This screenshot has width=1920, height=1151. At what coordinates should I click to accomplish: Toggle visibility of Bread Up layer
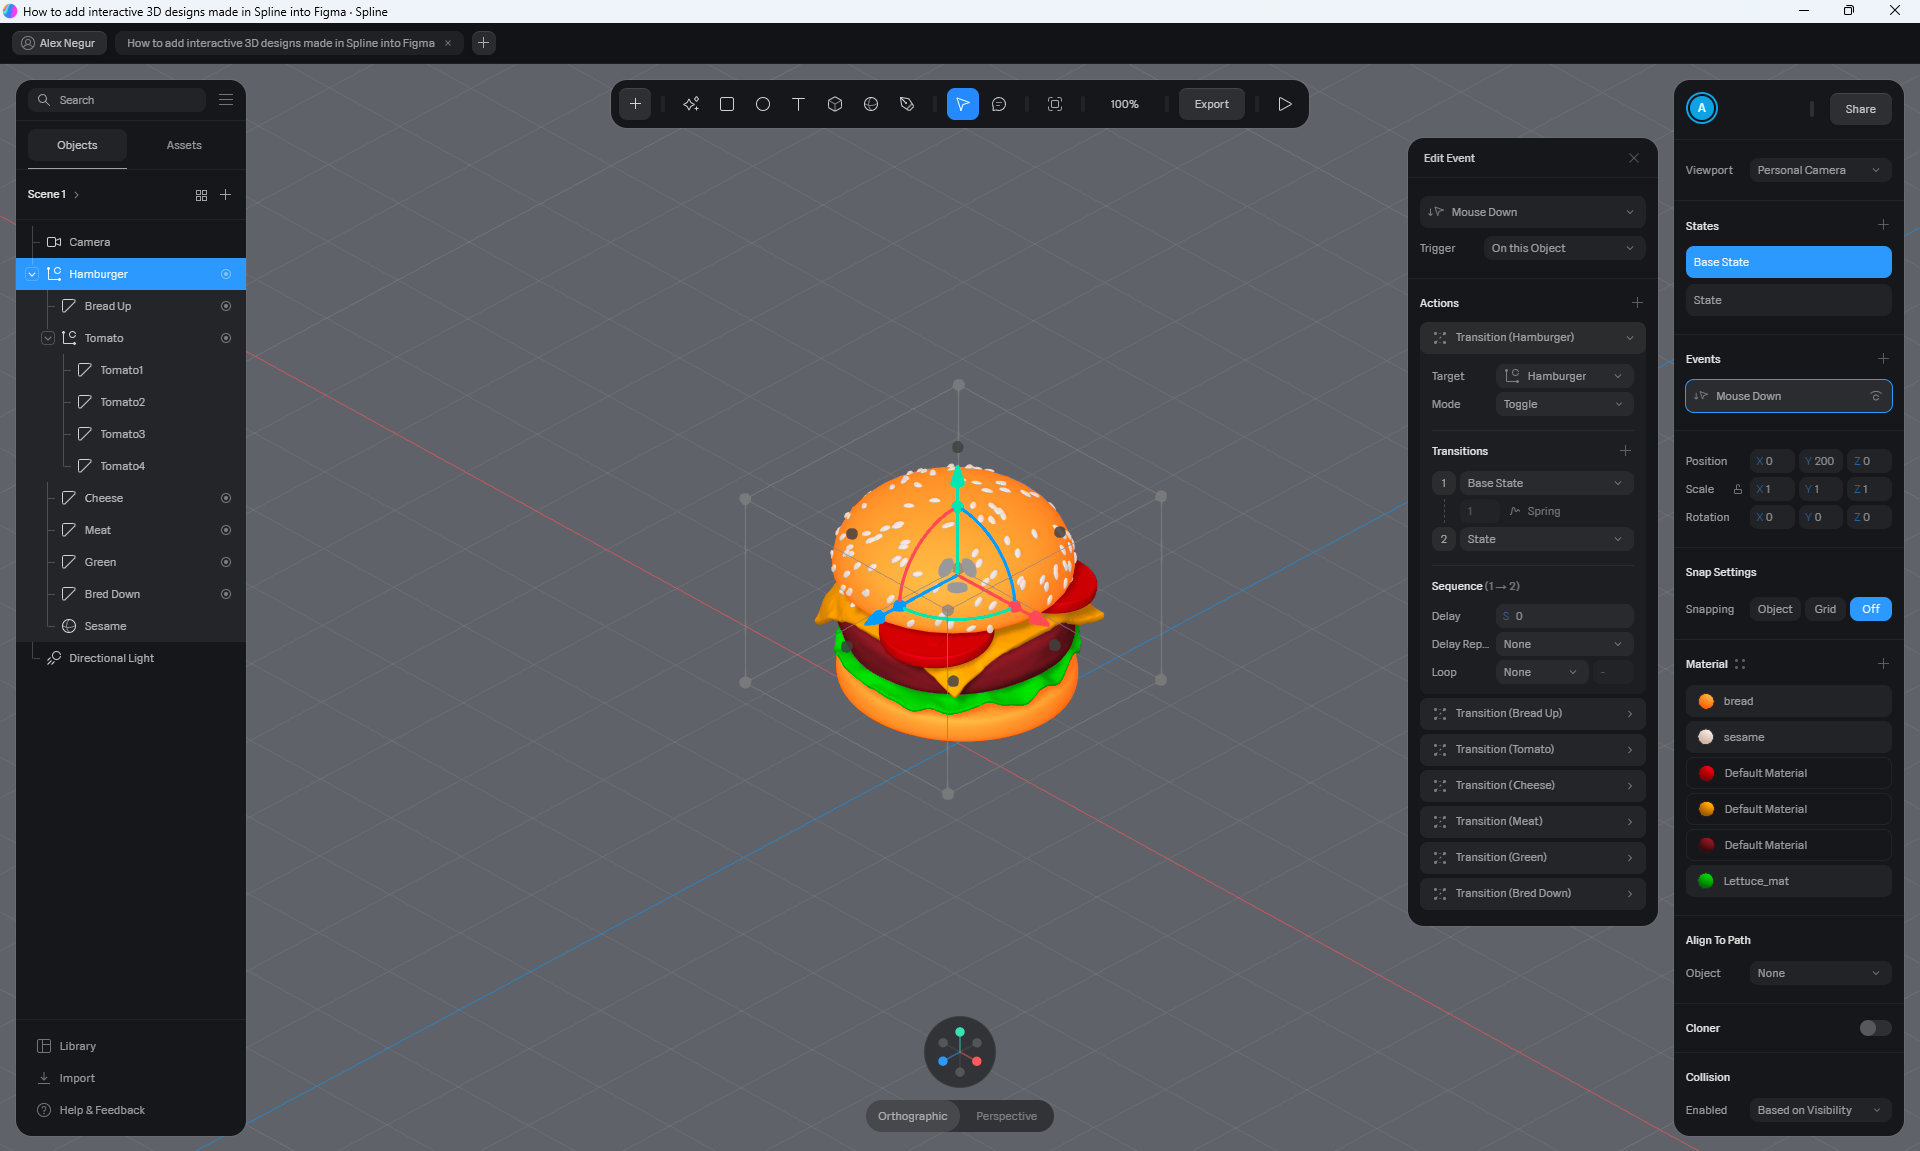click(x=226, y=306)
